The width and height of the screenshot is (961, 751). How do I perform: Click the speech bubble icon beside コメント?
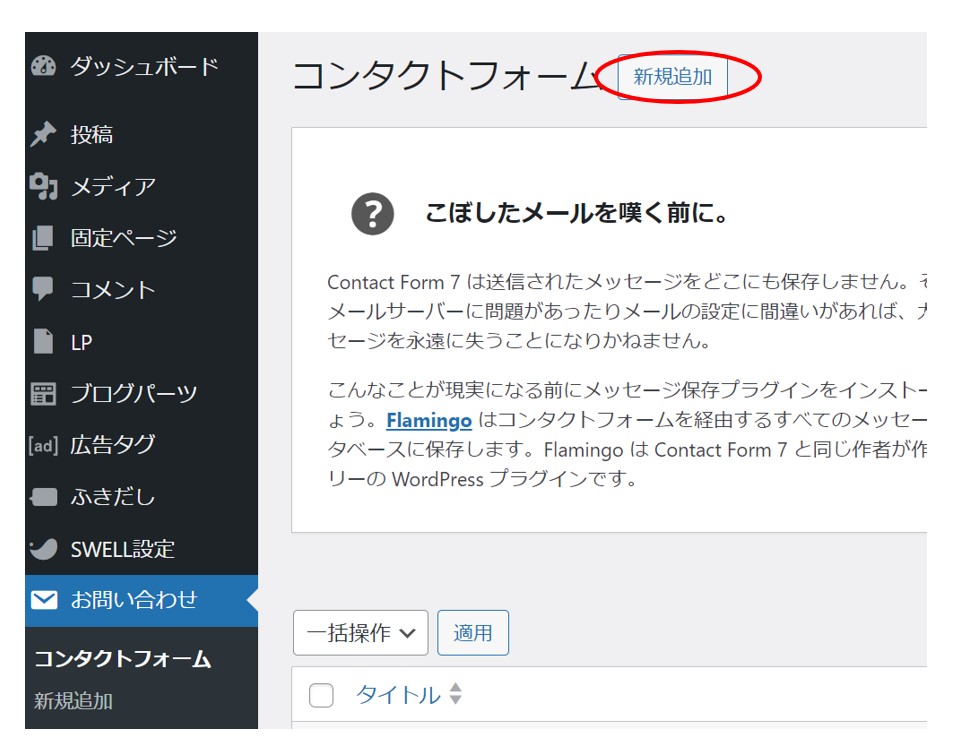tap(43, 289)
